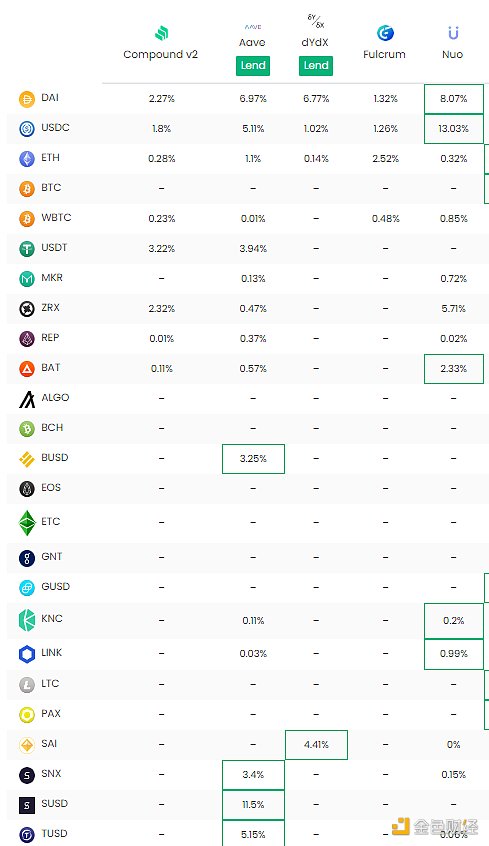Select the dYdX 4.41% SAI rate cell

click(x=316, y=745)
